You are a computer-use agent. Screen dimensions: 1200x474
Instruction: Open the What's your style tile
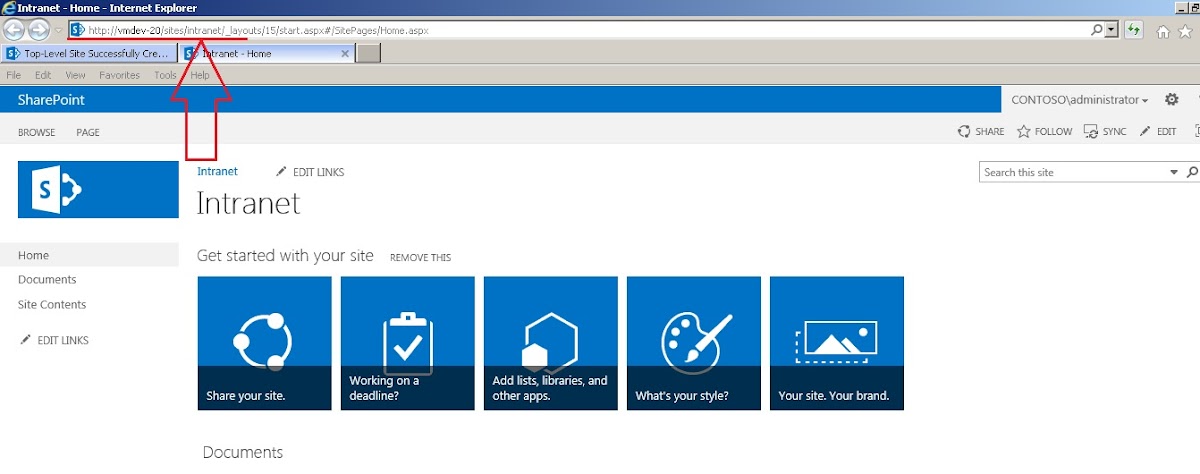pyautogui.click(x=693, y=343)
